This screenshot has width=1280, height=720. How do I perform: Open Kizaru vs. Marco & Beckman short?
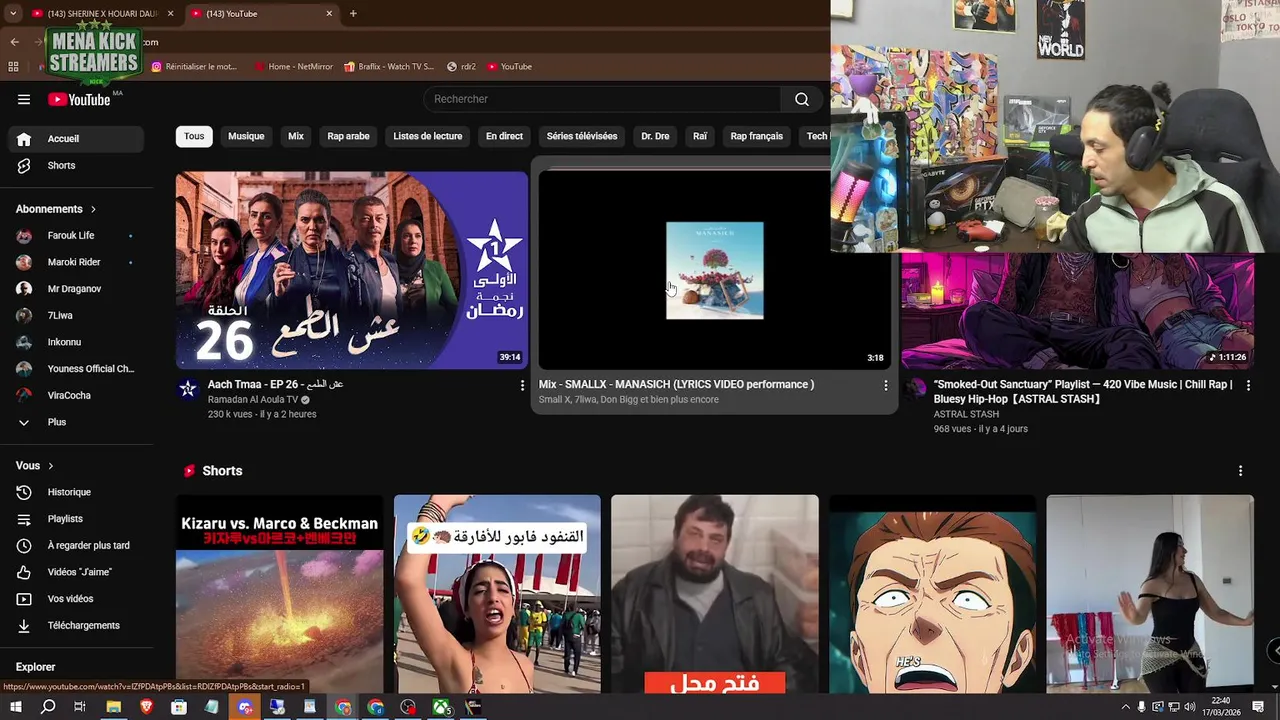pos(279,594)
